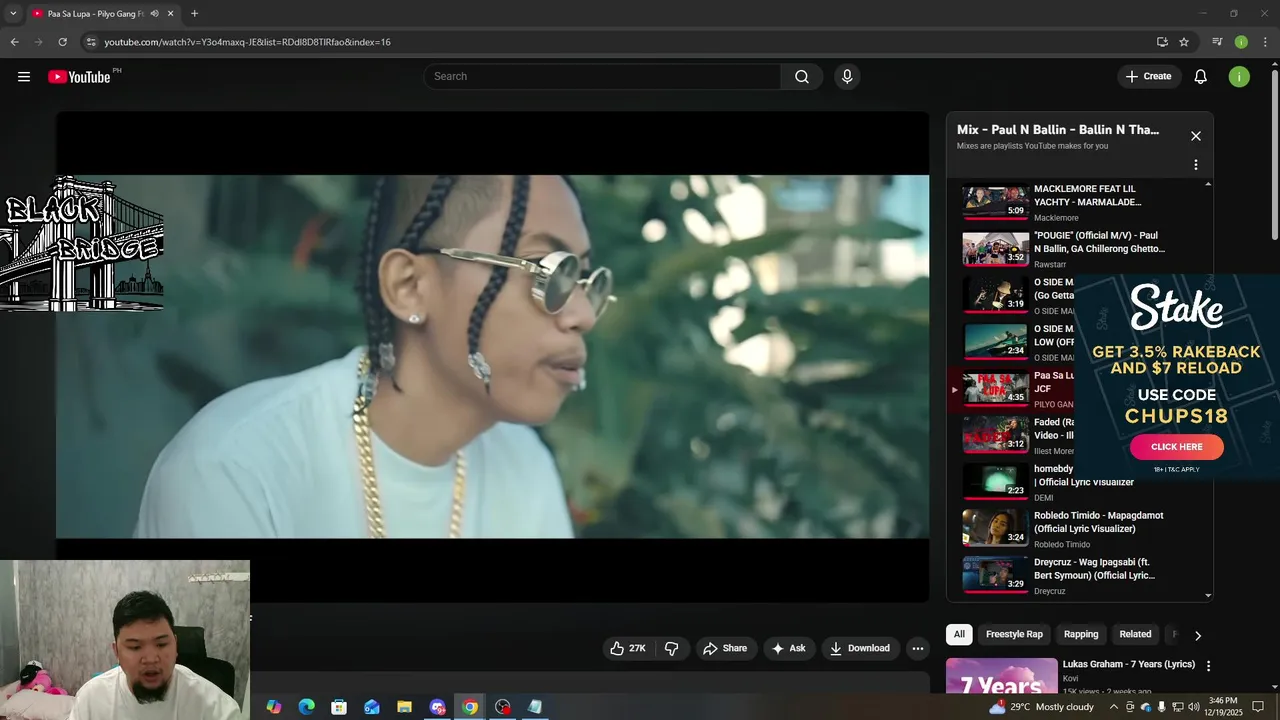
Task: Play the 3:19 O SIDE MAFIA playlist thumbnail
Action: [x=995, y=295]
